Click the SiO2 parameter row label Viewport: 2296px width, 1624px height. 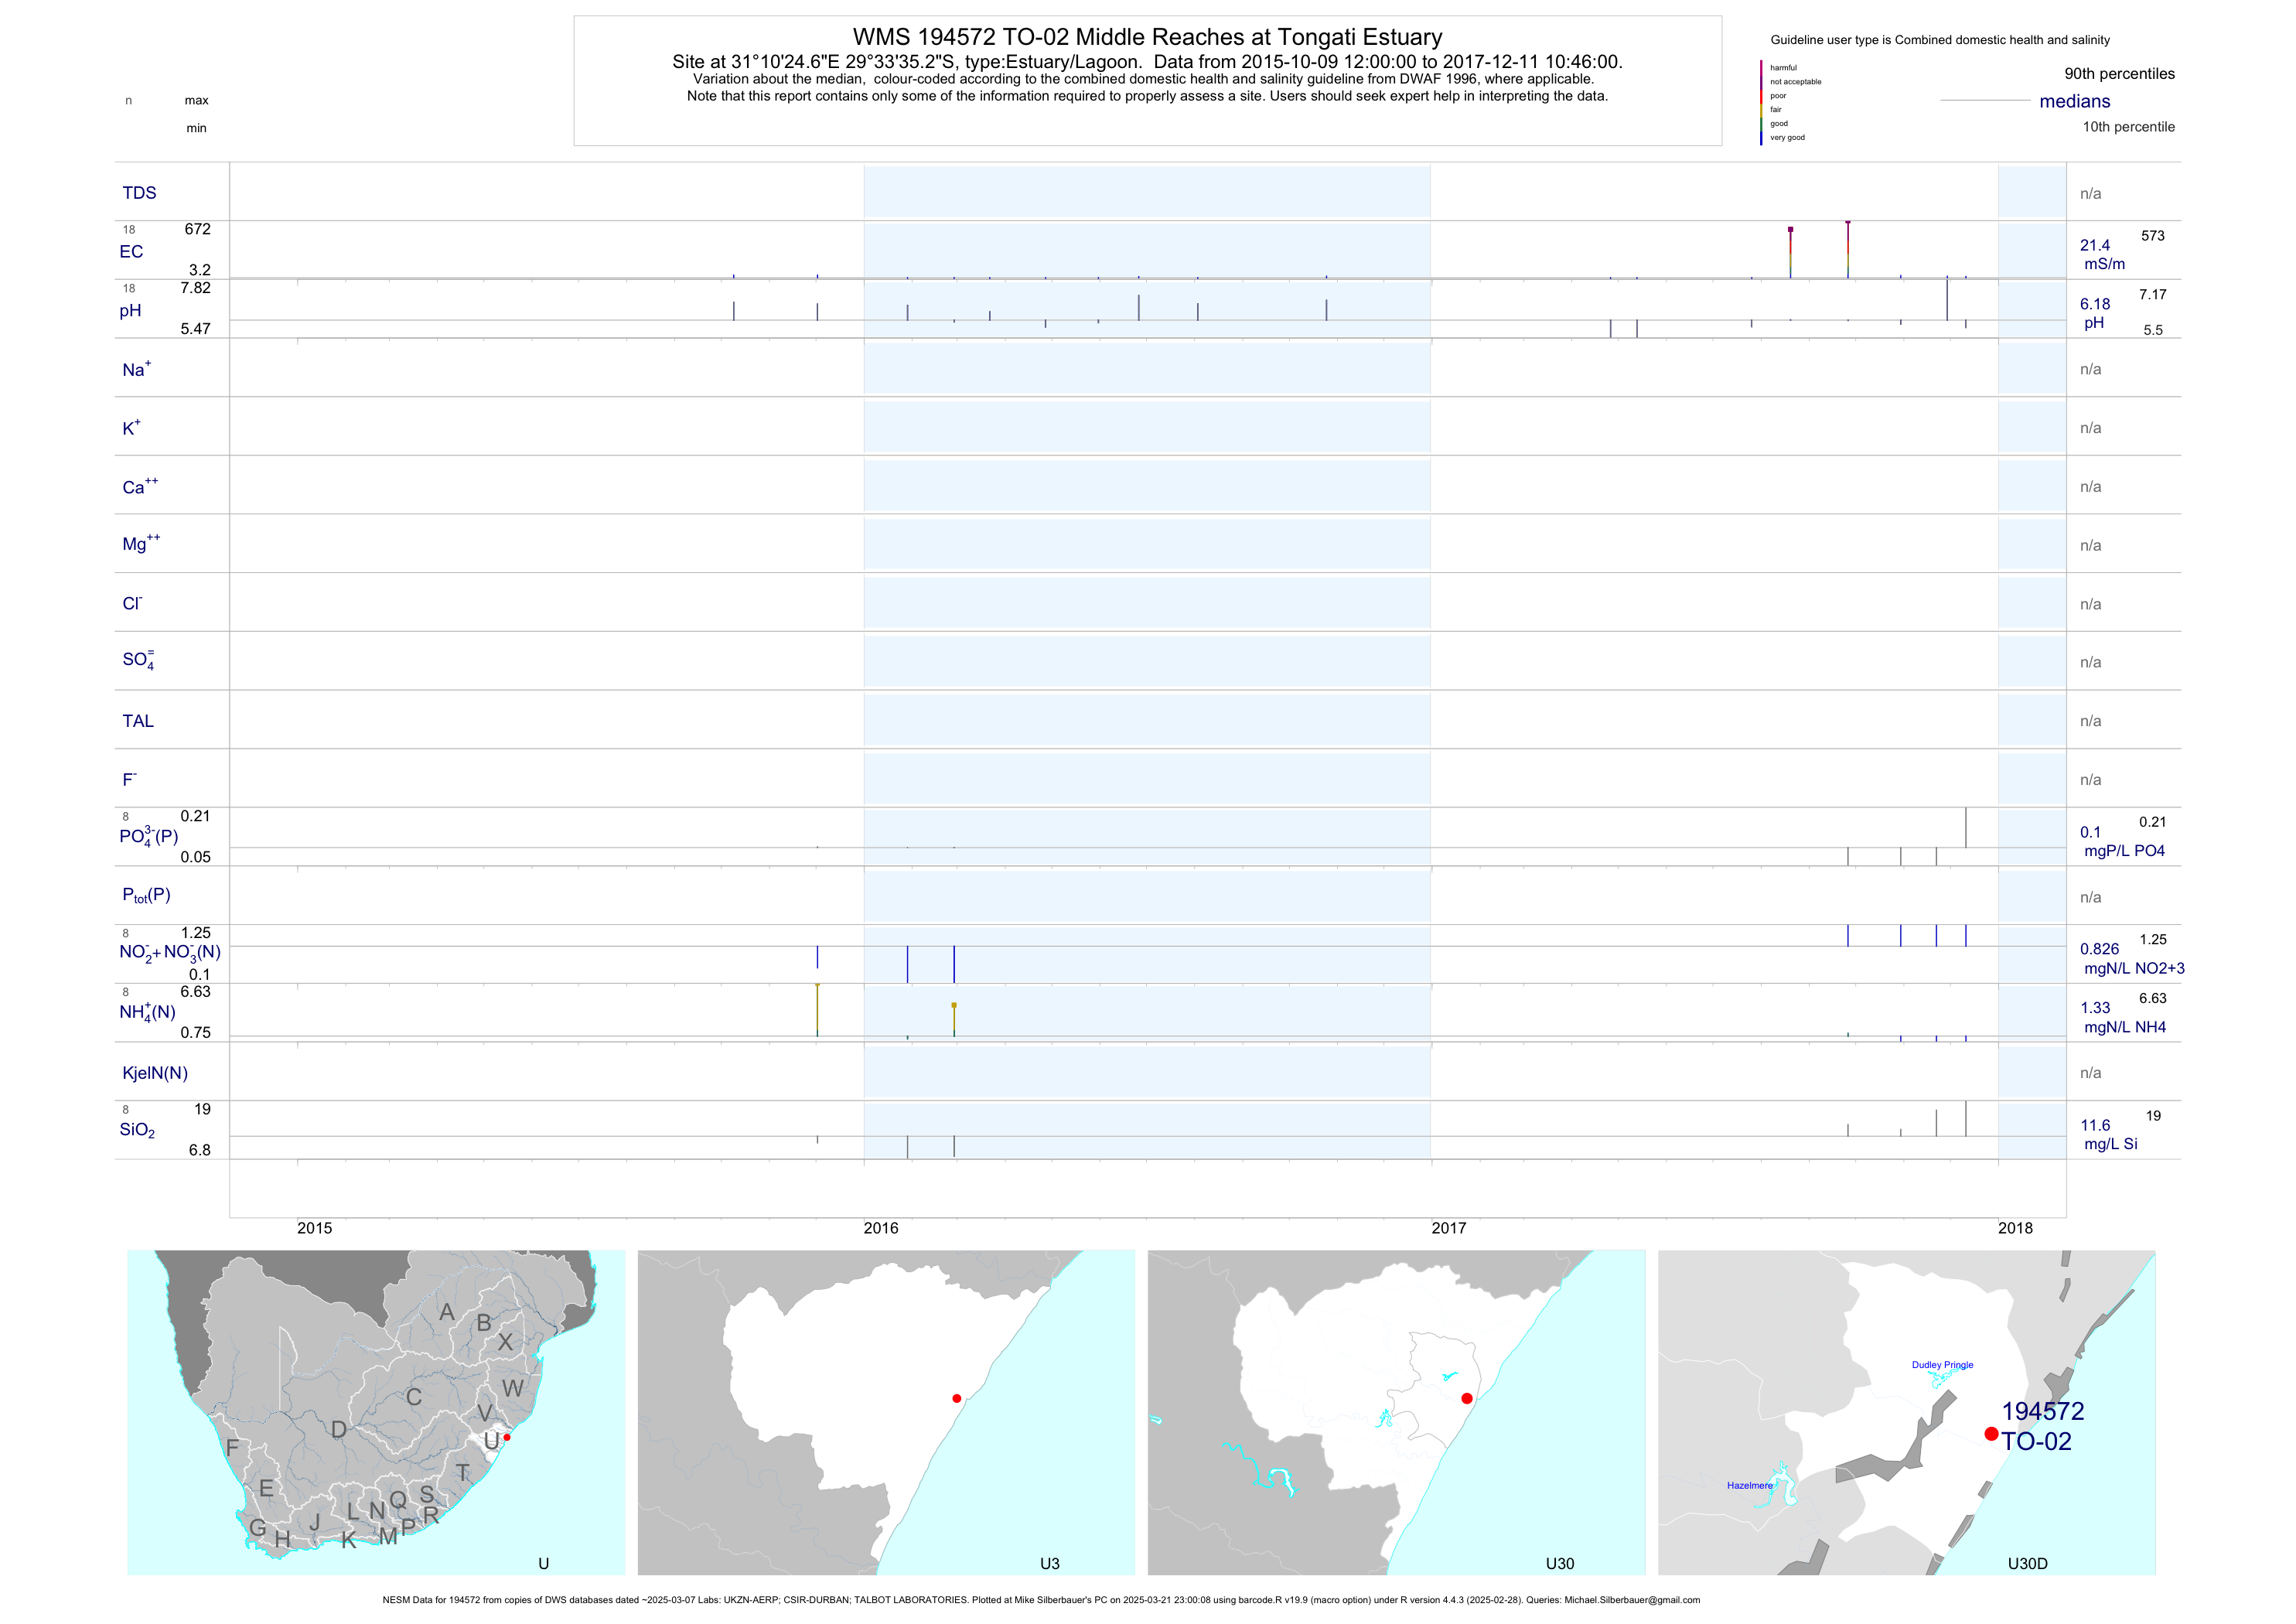click(x=137, y=1130)
